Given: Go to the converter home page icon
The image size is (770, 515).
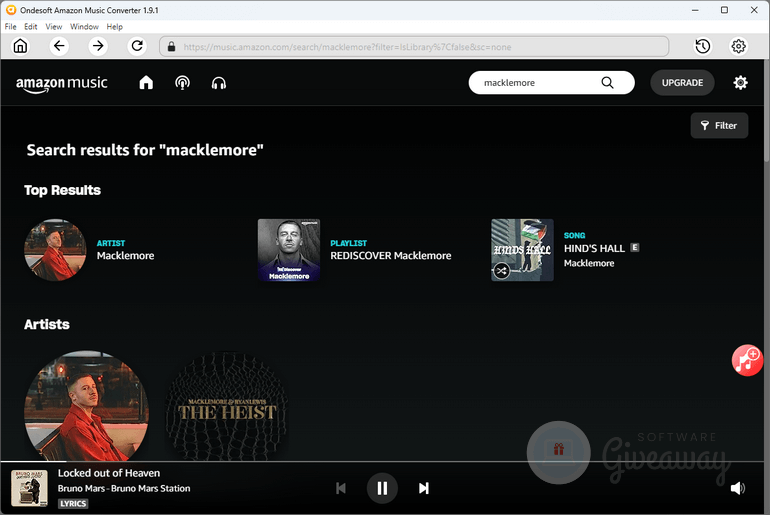Looking at the screenshot, I should (x=20, y=46).
